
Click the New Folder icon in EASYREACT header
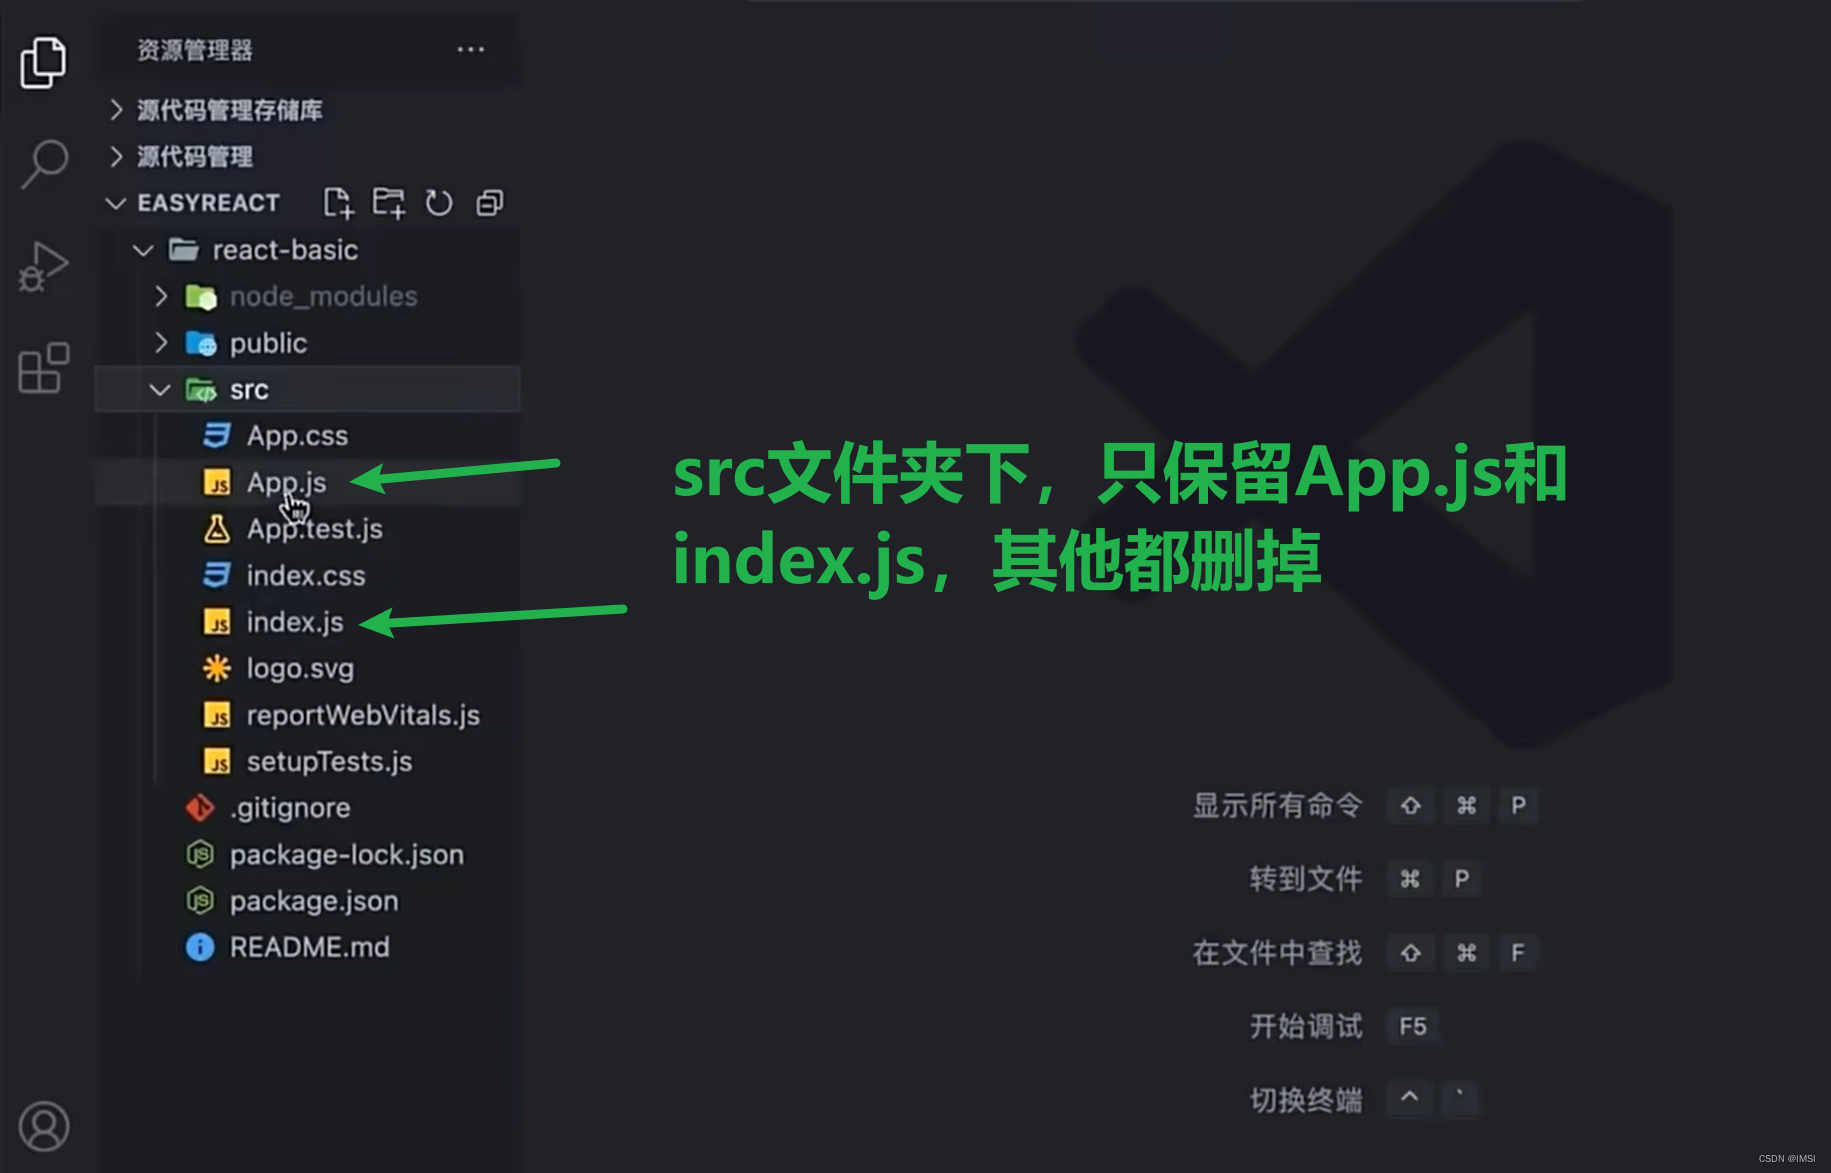pyautogui.click(x=388, y=203)
